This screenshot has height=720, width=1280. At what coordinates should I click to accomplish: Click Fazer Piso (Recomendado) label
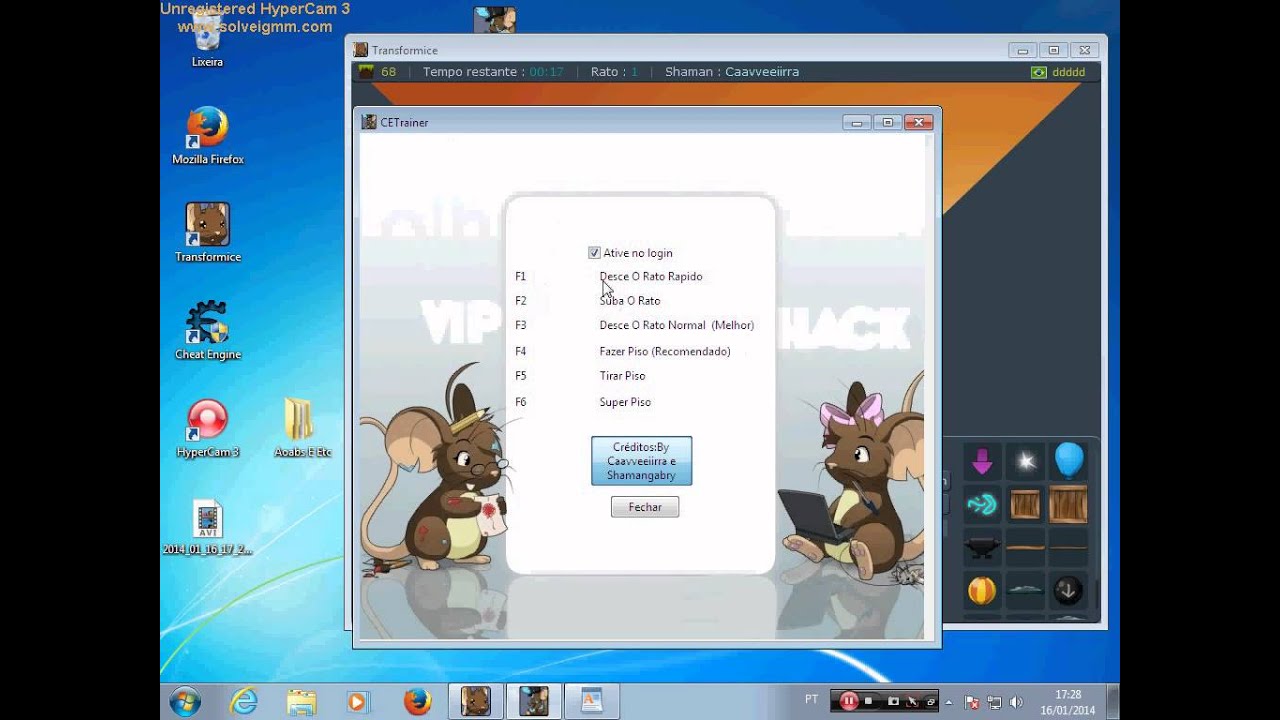pyautogui.click(x=665, y=351)
